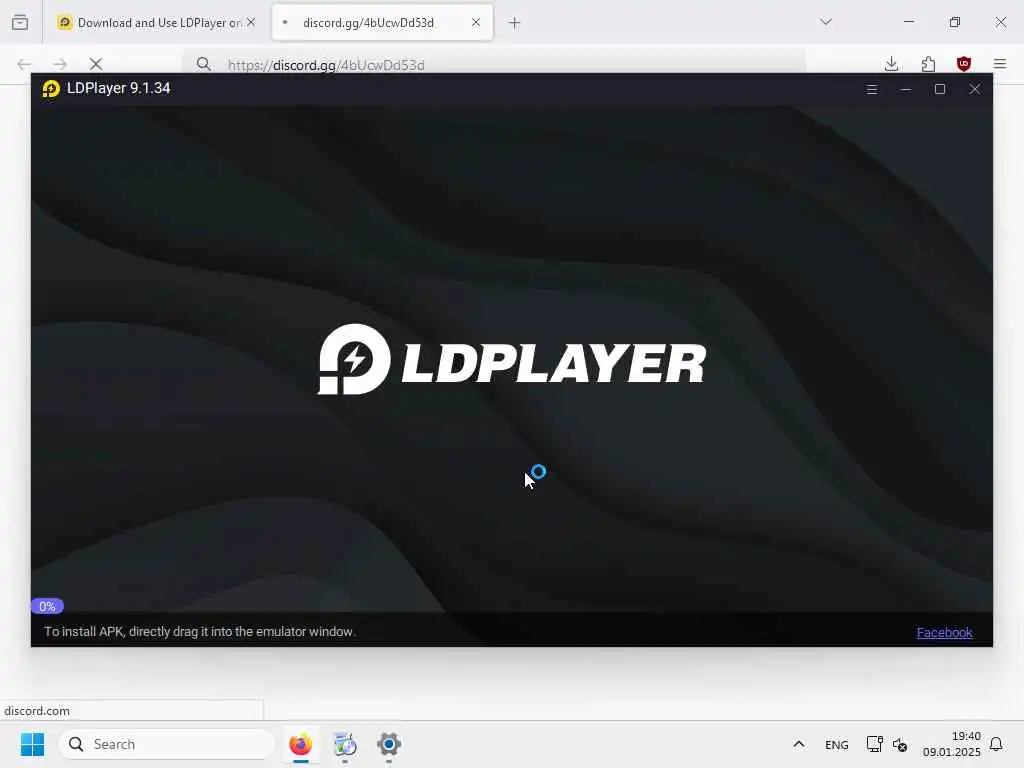The image size is (1024, 768).
Task: Stop loading the page in Firefox
Action: [96, 64]
